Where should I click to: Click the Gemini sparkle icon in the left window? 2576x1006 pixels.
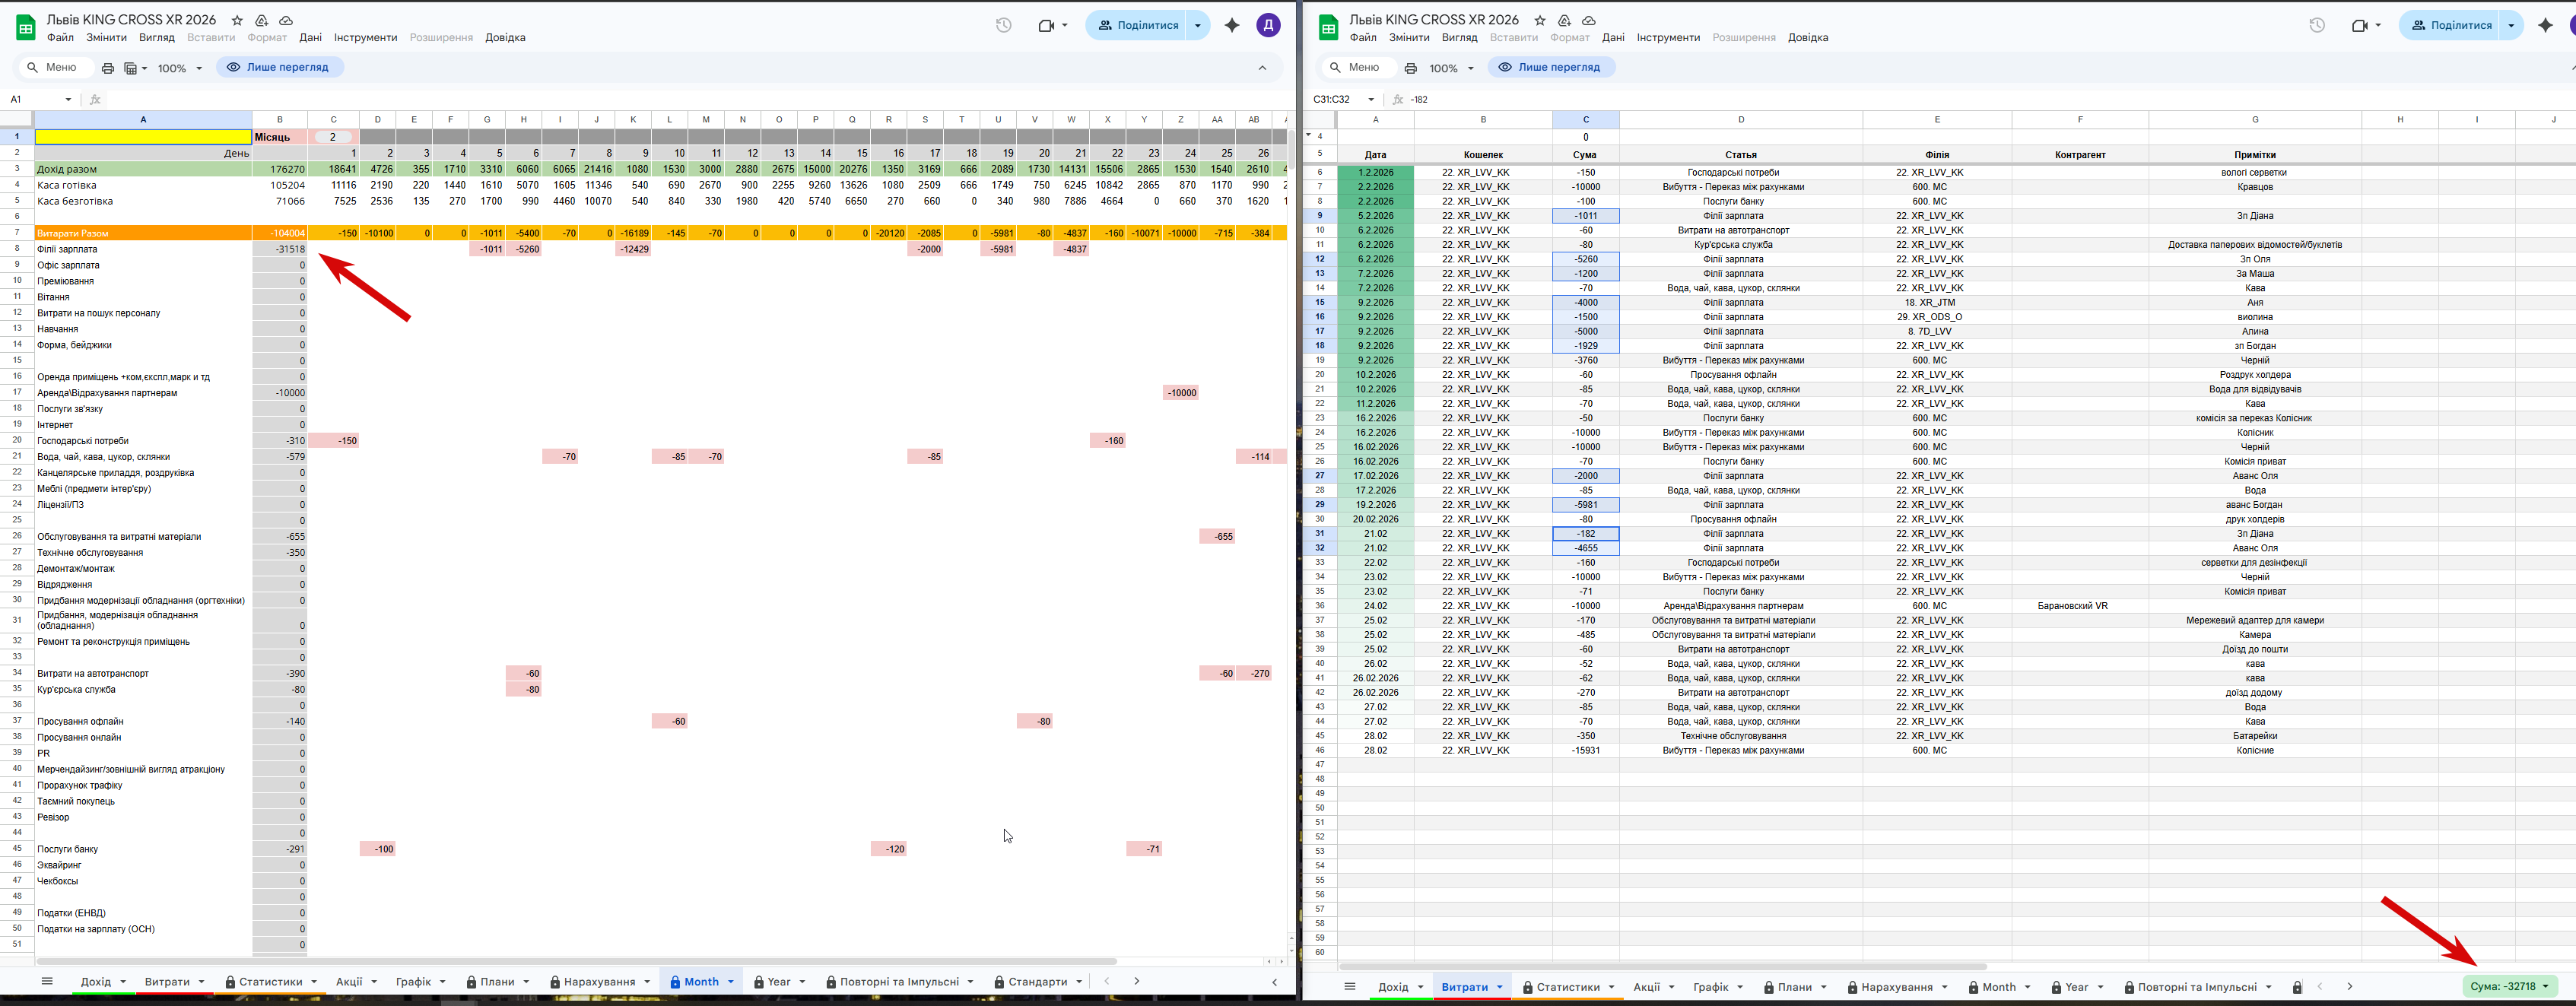[1232, 25]
